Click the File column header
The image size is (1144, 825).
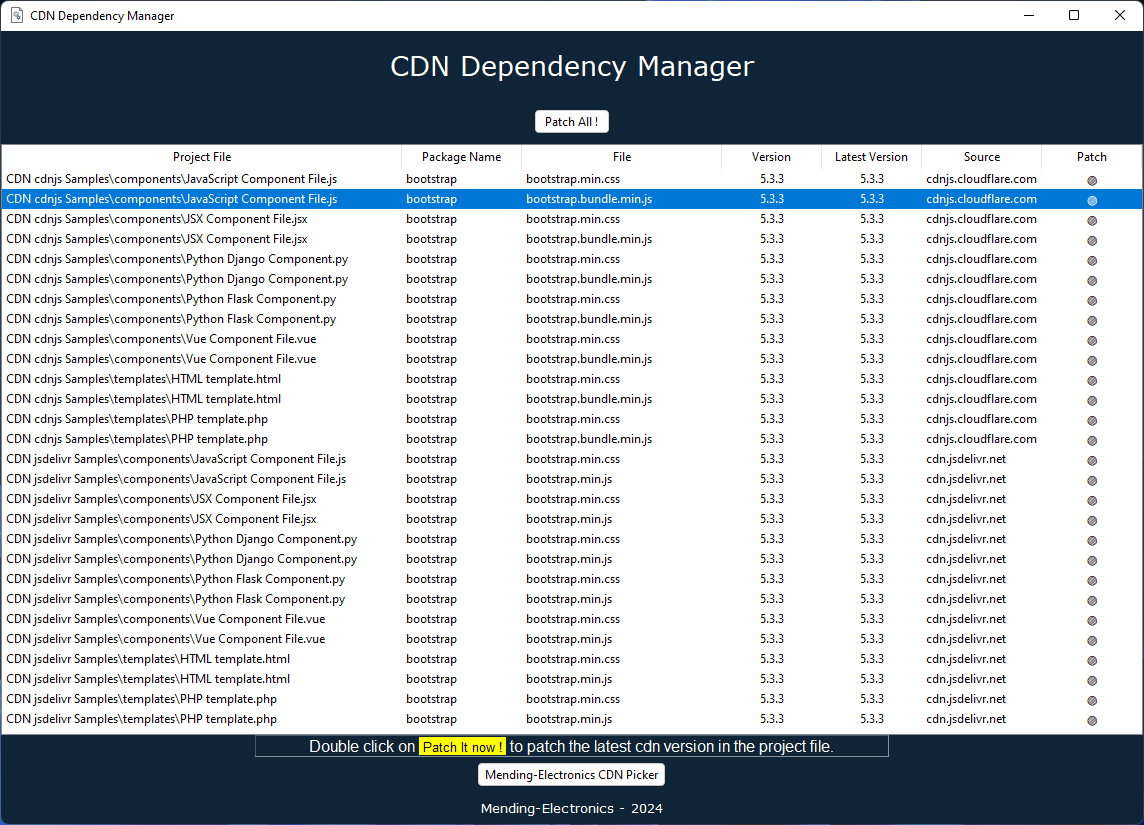pyautogui.click(x=622, y=157)
